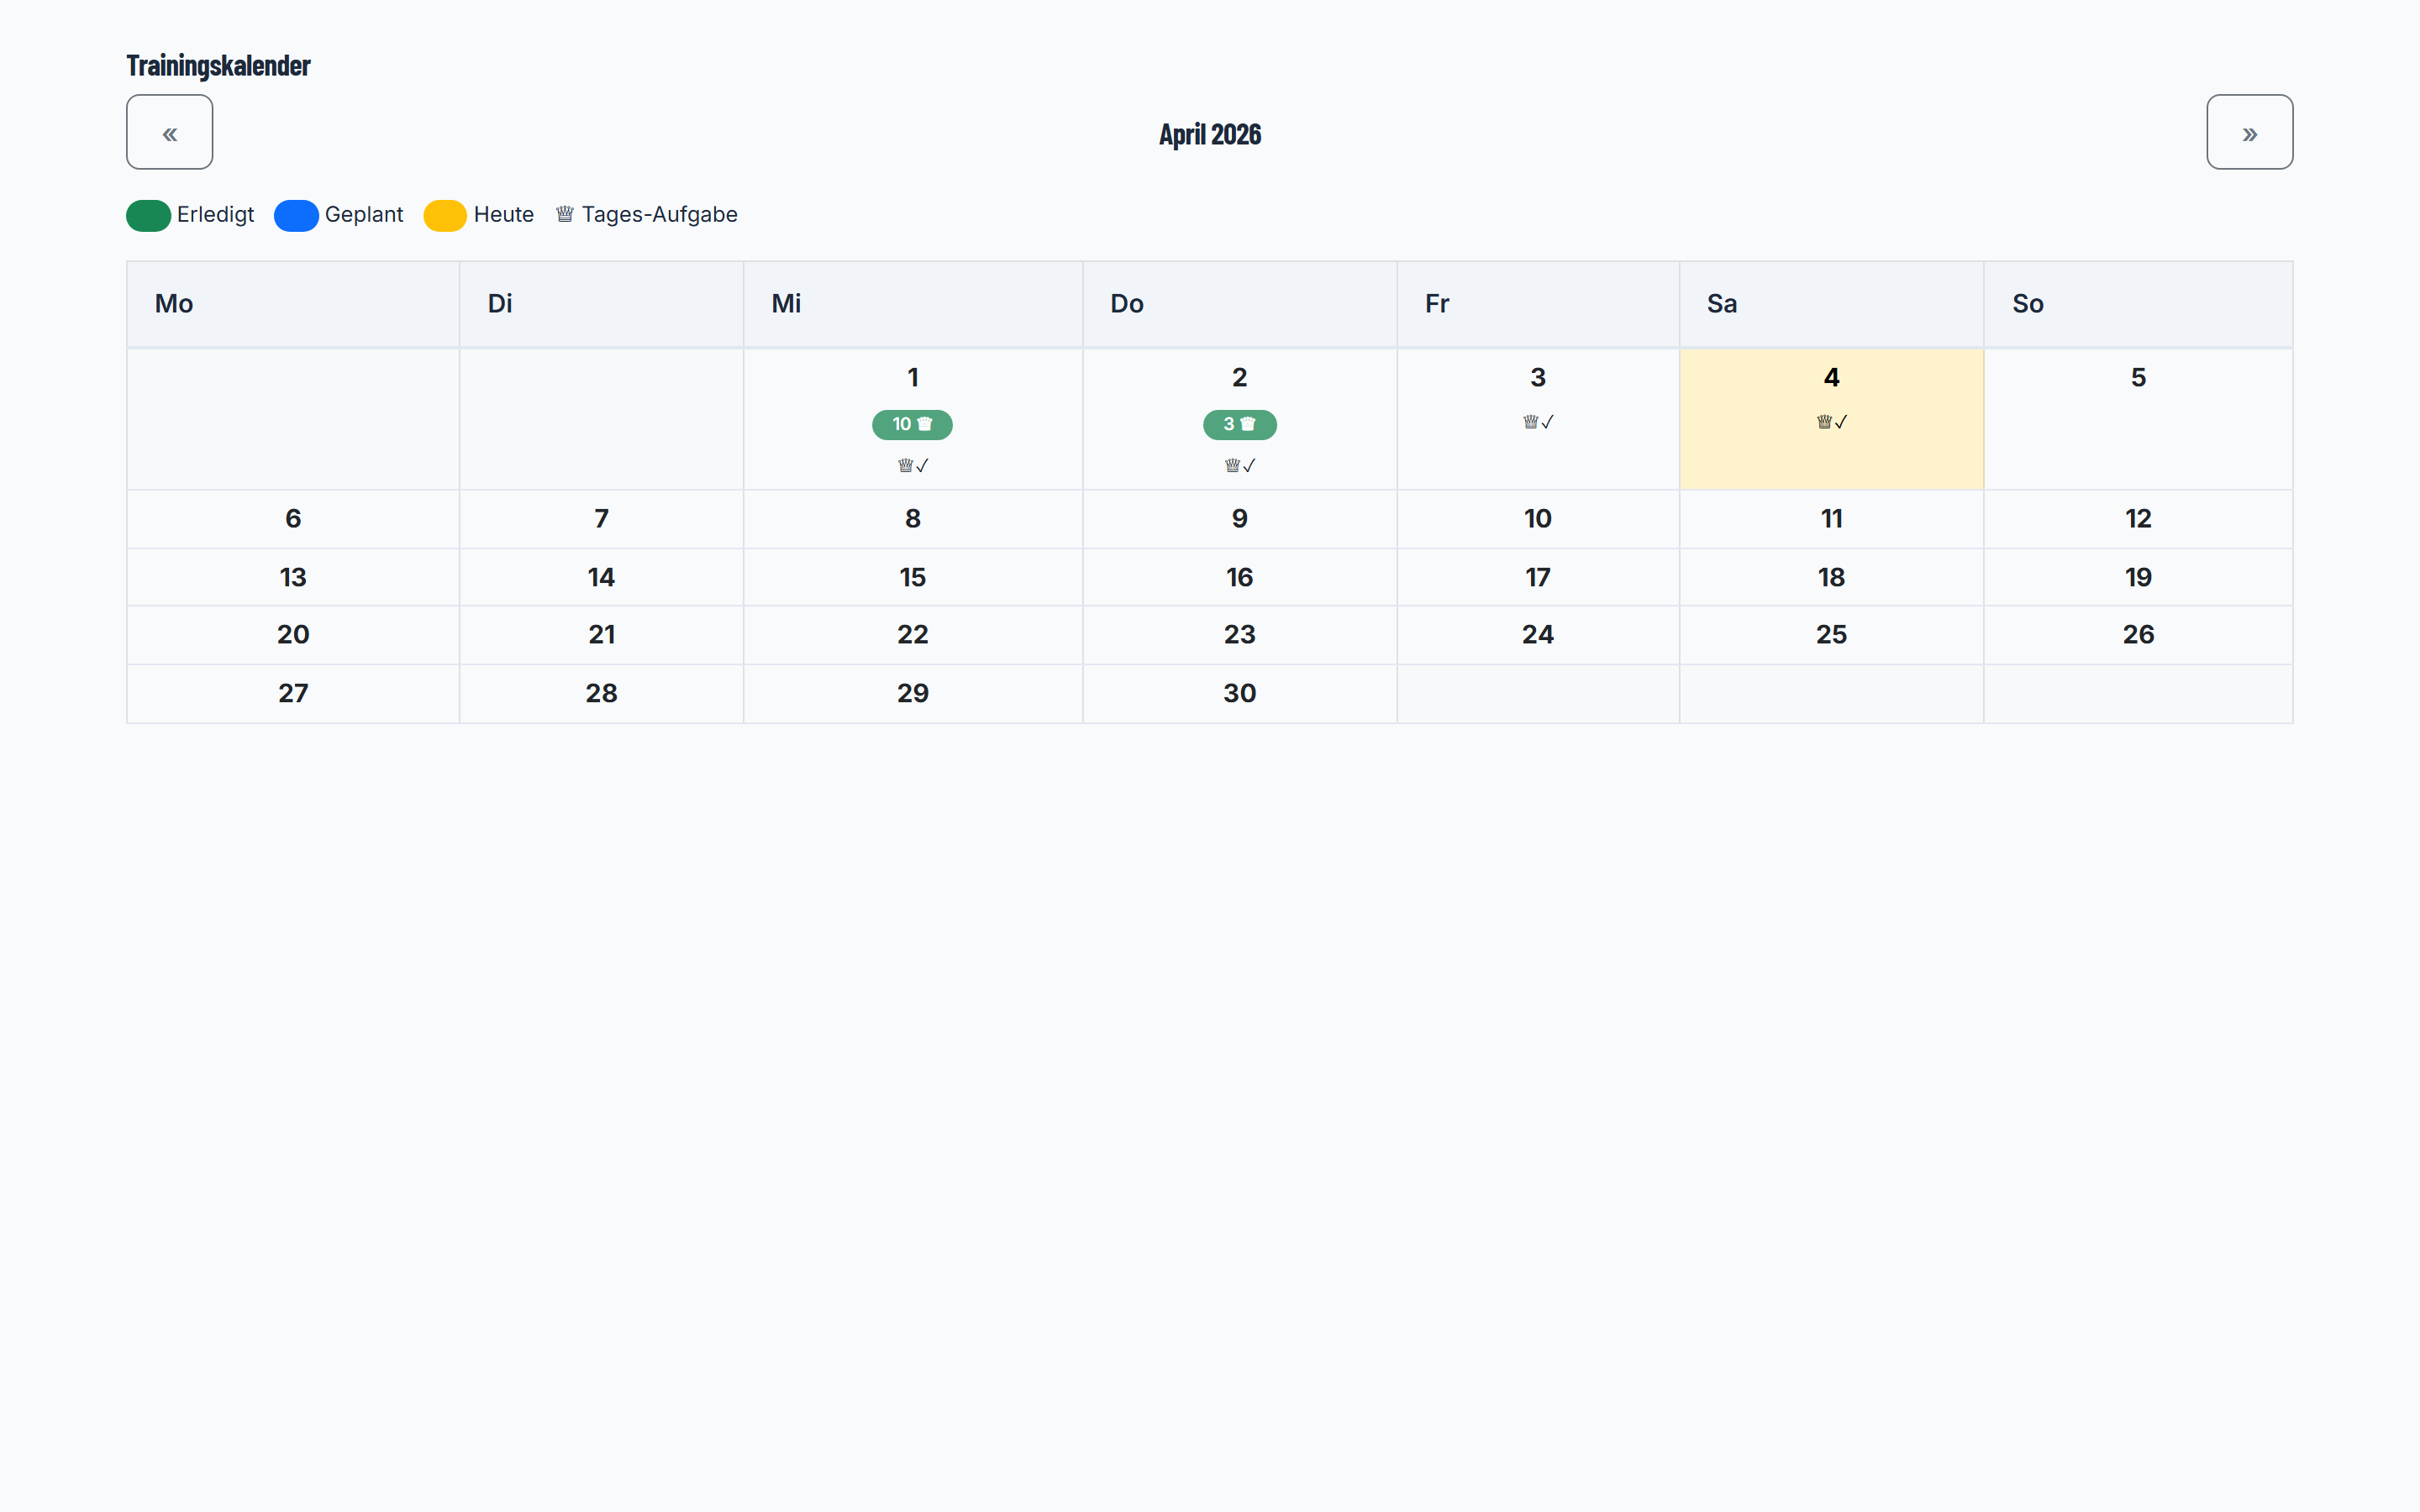
Task: Click the Sa weekday column header
Action: click(x=1831, y=304)
